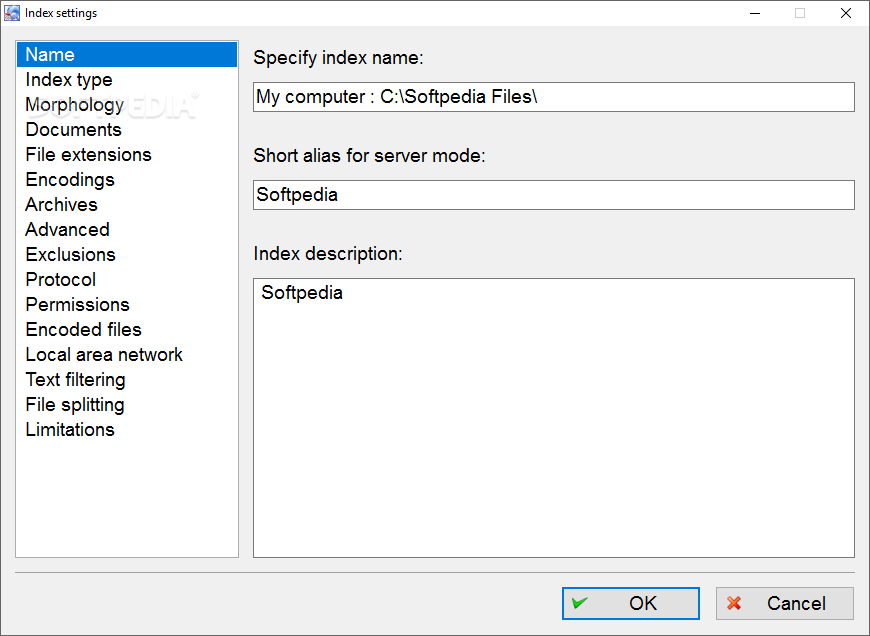Confirm settings with the OK button
The width and height of the screenshot is (870, 636).
click(631, 603)
